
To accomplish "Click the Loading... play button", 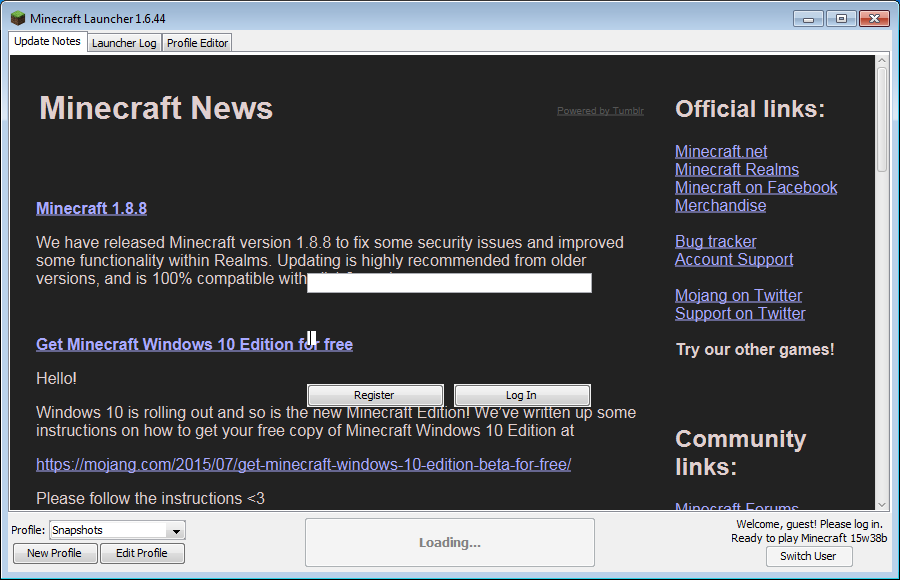I will [450, 543].
